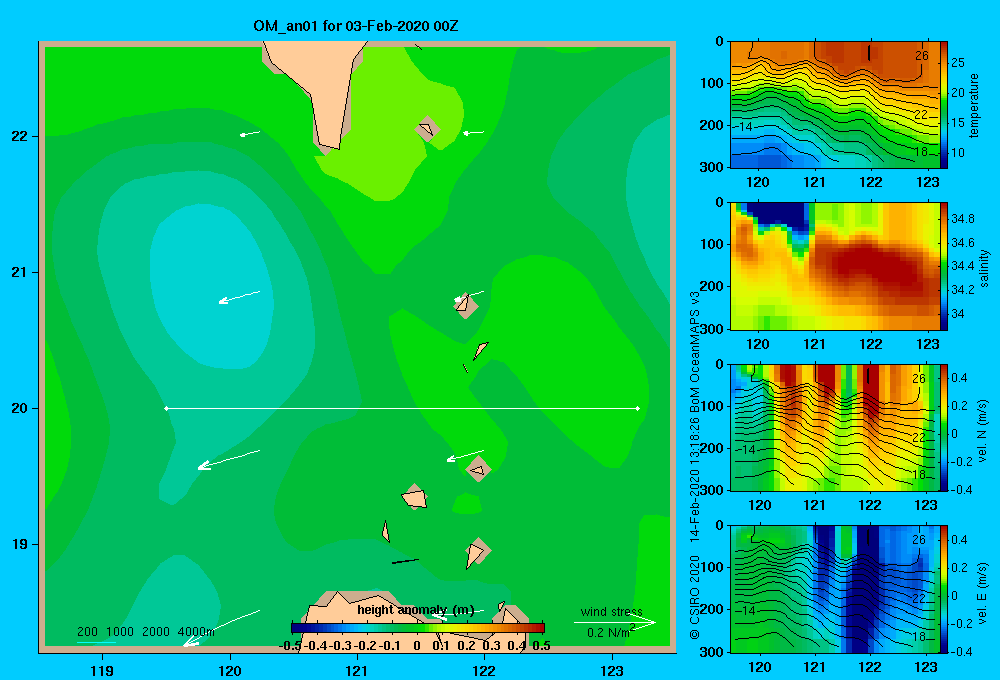
Task: Click the 'wind stress' legend label
Action: [x=611, y=612]
